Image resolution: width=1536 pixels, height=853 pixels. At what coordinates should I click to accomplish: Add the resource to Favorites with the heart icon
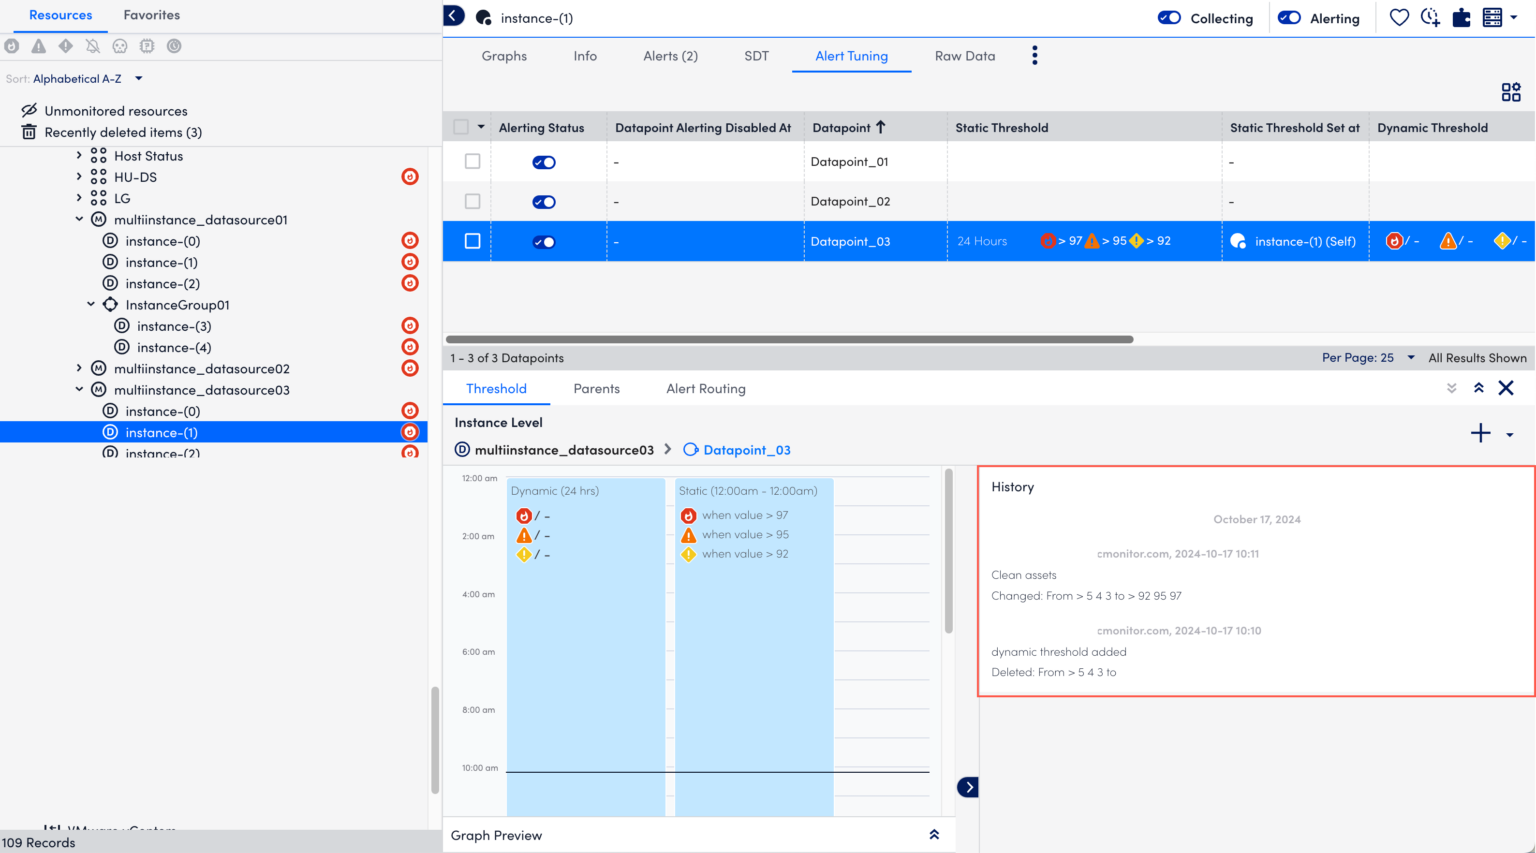pyautogui.click(x=1398, y=17)
